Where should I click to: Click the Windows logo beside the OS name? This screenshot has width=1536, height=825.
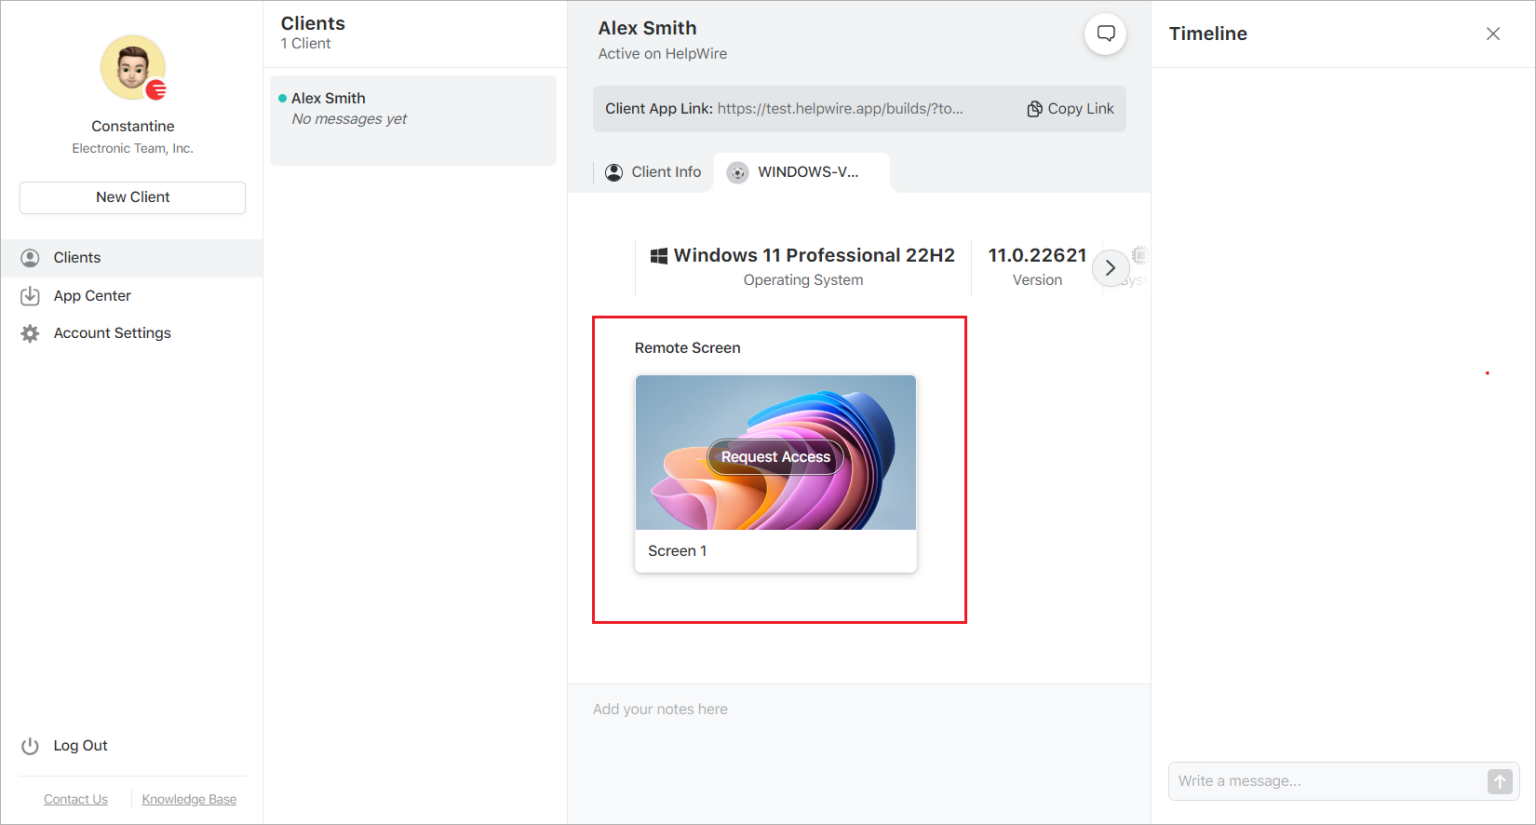[659, 255]
